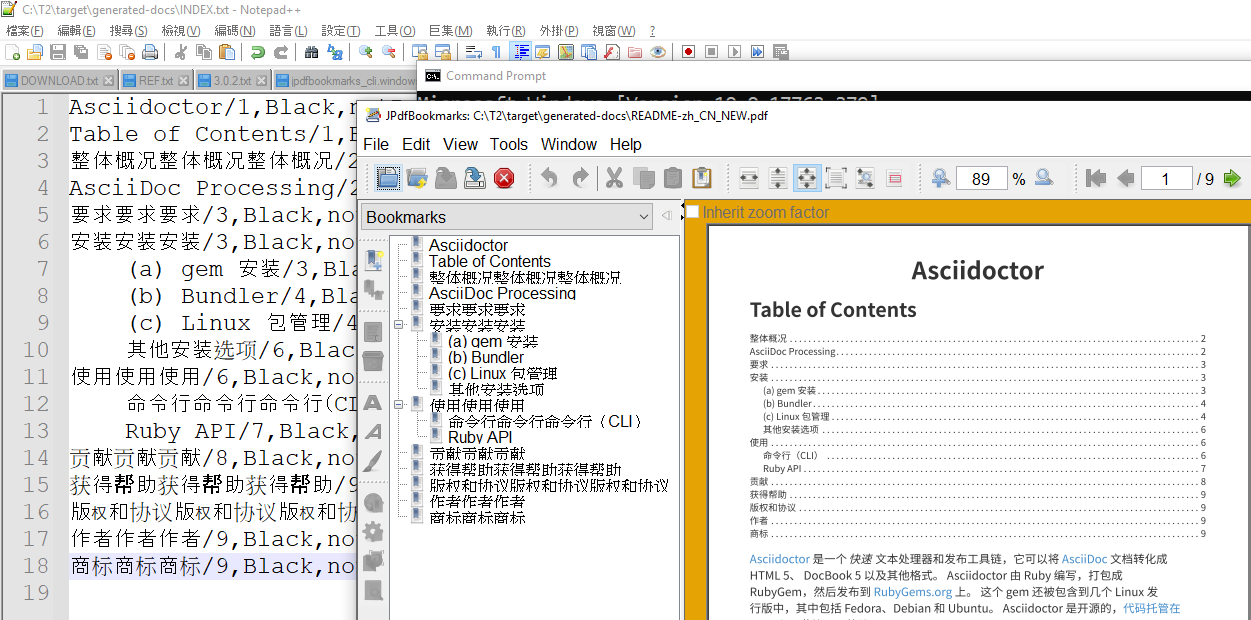
Task: Click green Undo arrow in Notepad++ toolbar
Action: [258, 52]
